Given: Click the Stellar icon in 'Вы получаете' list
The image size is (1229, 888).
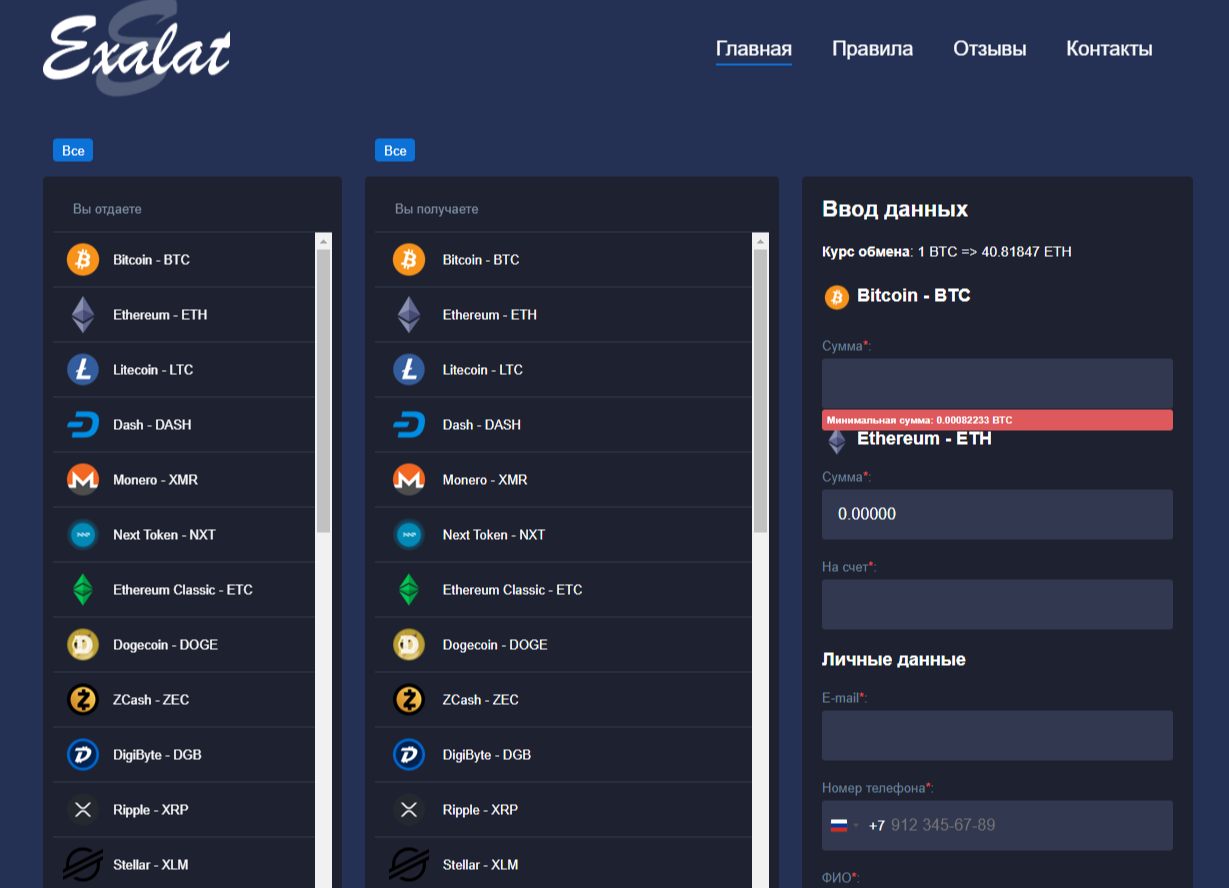Looking at the screenshot, I should [x=409, y=865].
